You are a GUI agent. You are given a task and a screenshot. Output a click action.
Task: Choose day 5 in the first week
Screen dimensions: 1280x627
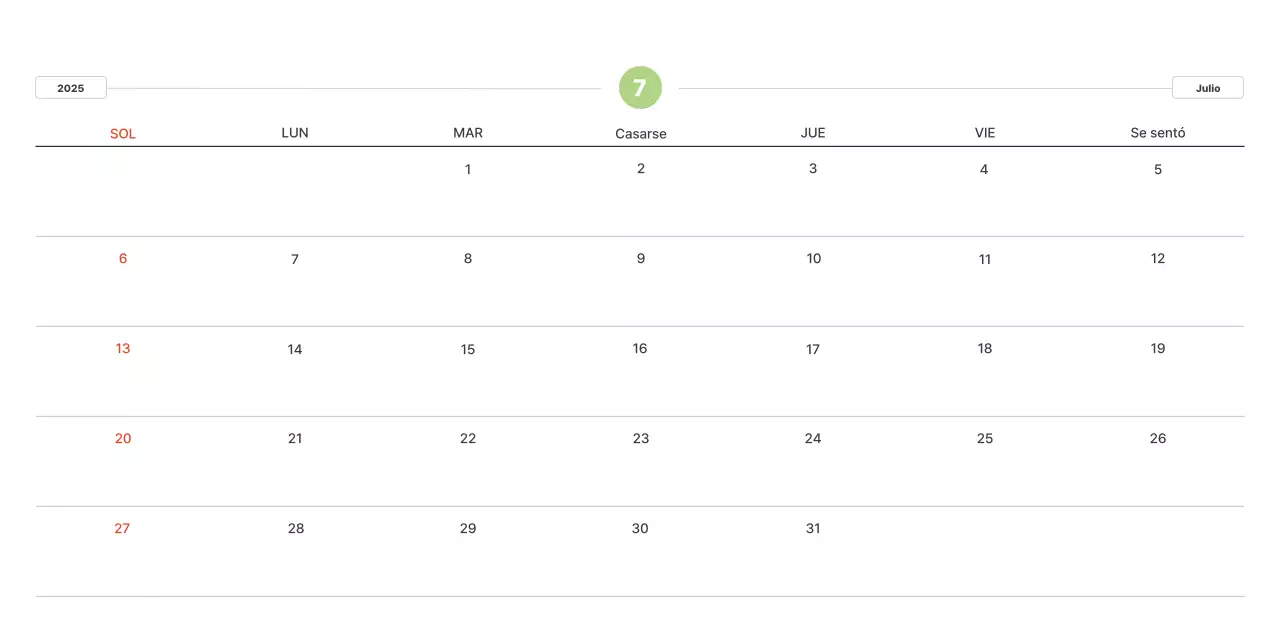[x=1158, y=169]
